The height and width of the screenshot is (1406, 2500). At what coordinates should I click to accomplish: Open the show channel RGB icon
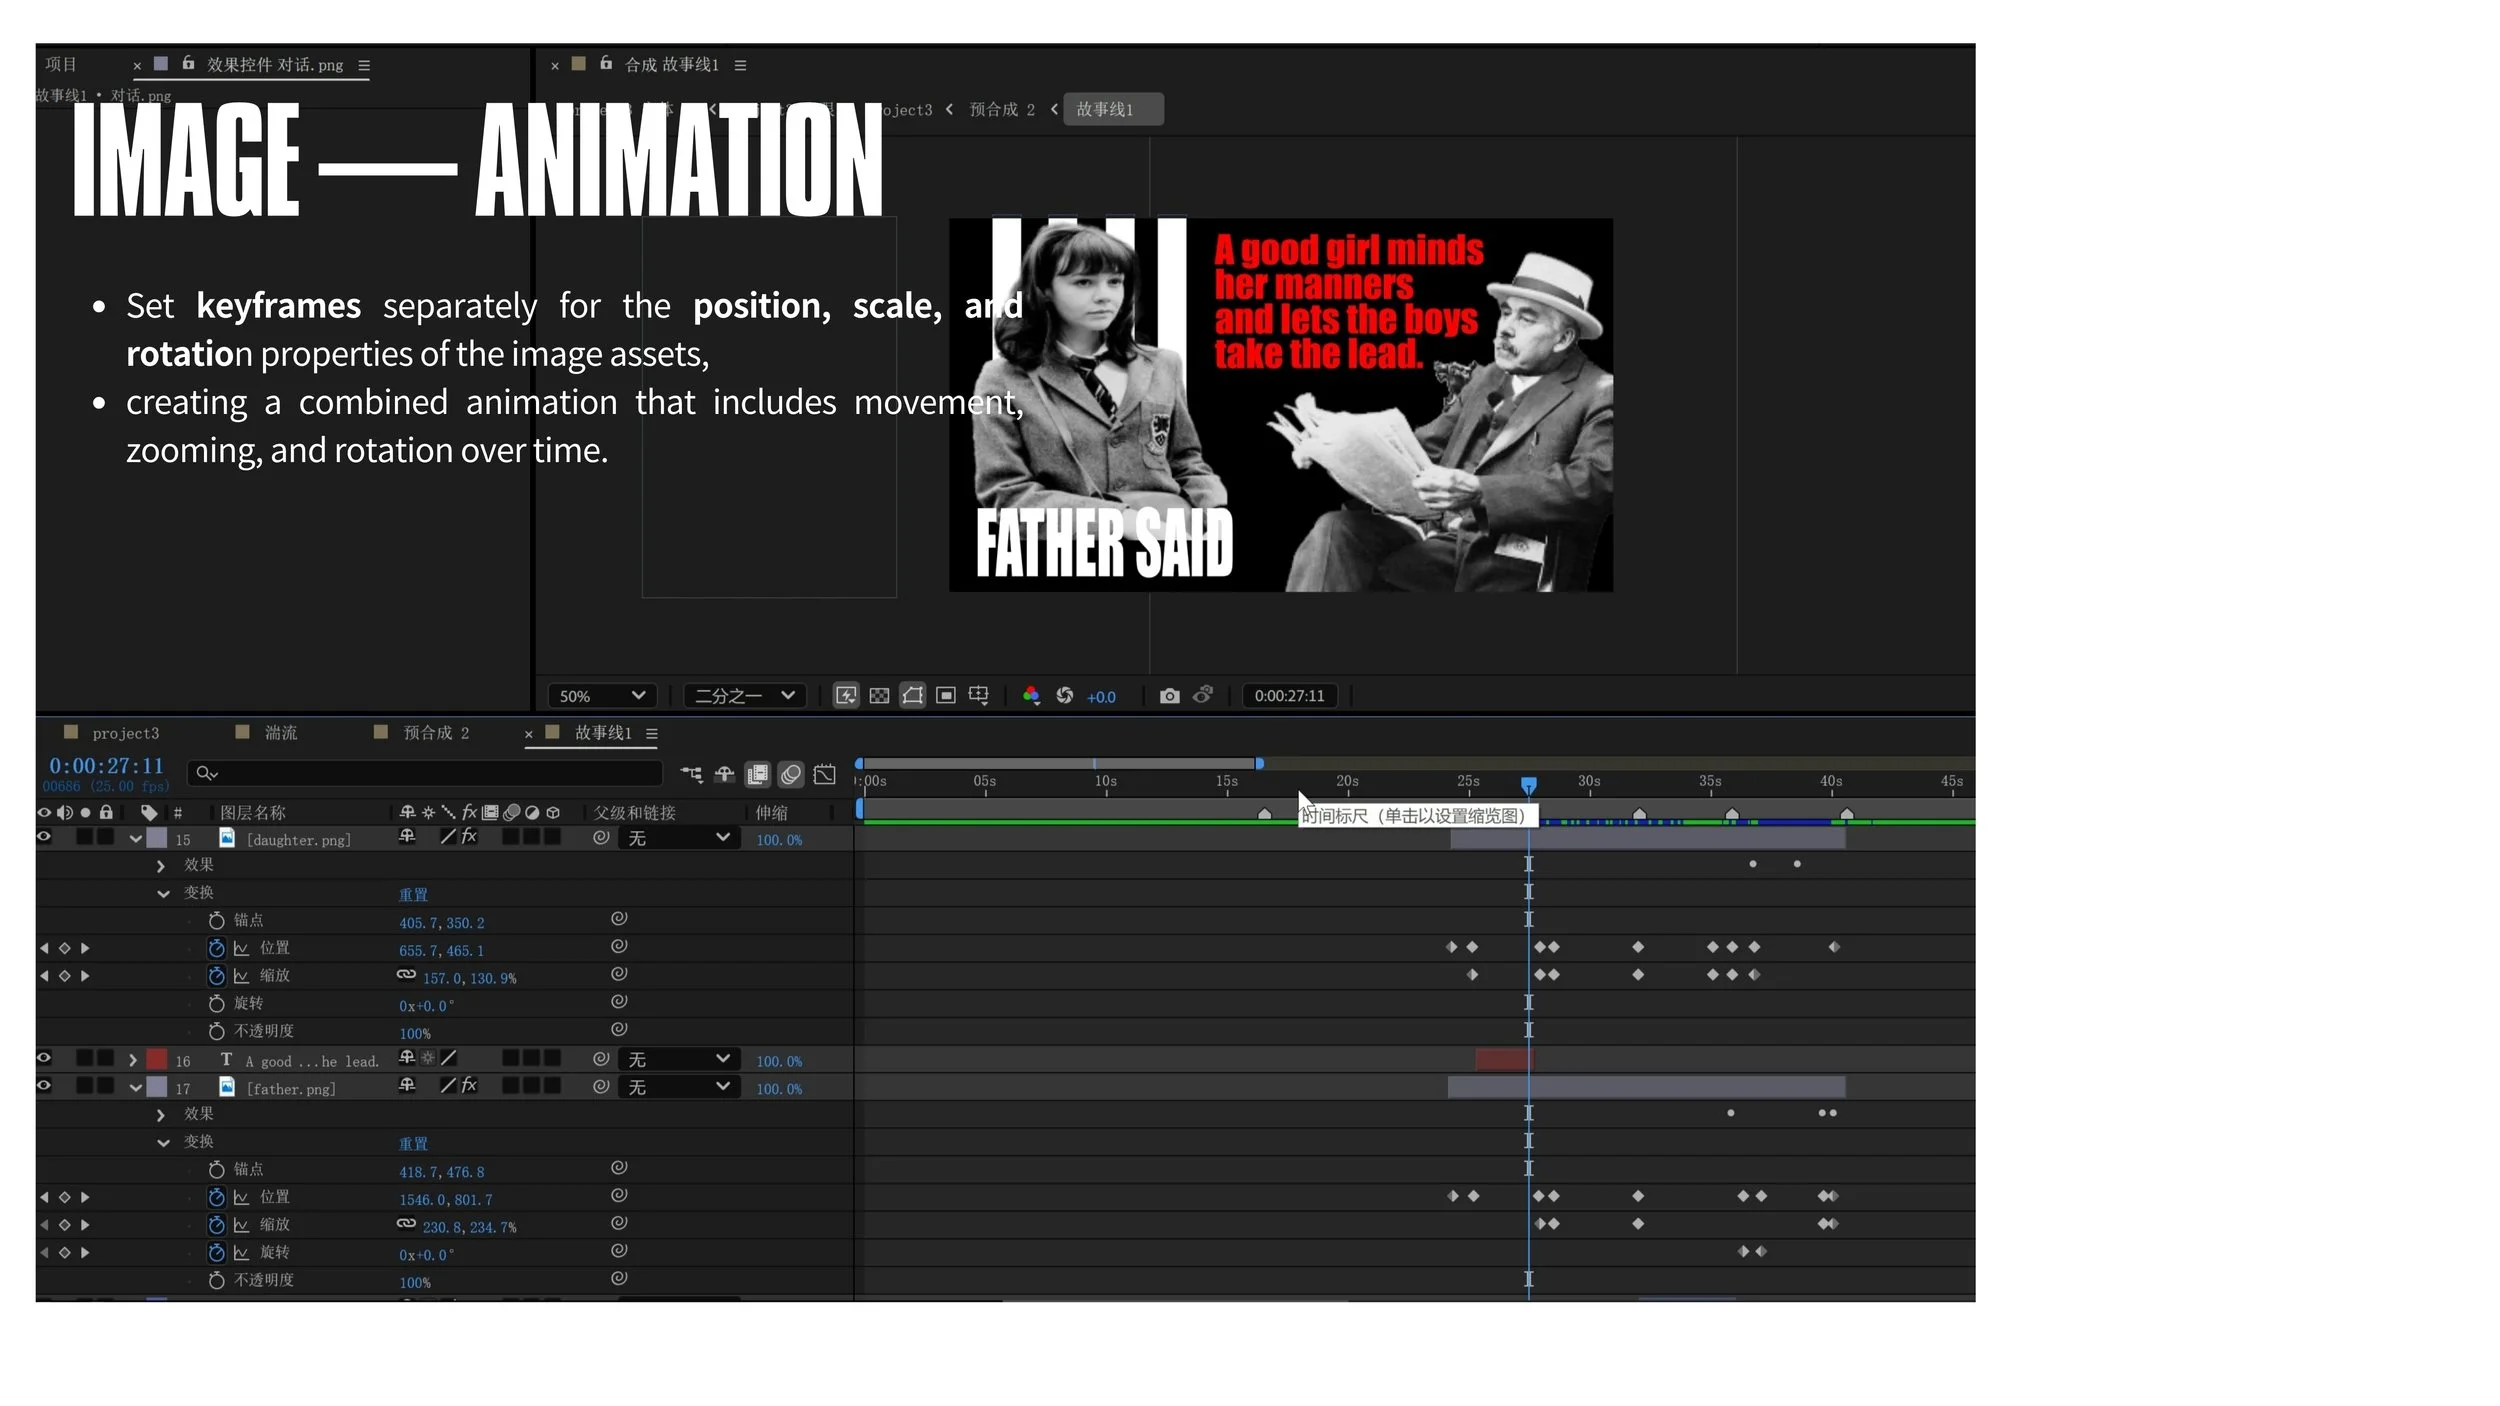pos(1031,696)
